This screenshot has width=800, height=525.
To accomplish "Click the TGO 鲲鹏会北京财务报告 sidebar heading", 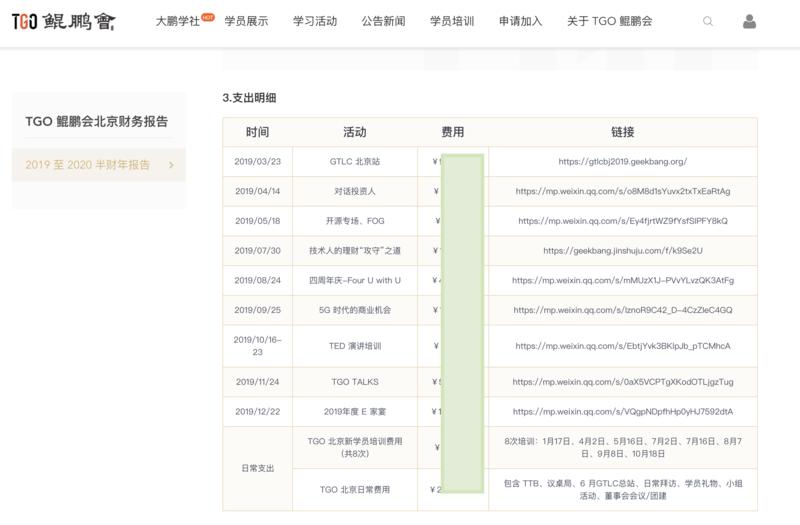I will click(x=96, y=121).
